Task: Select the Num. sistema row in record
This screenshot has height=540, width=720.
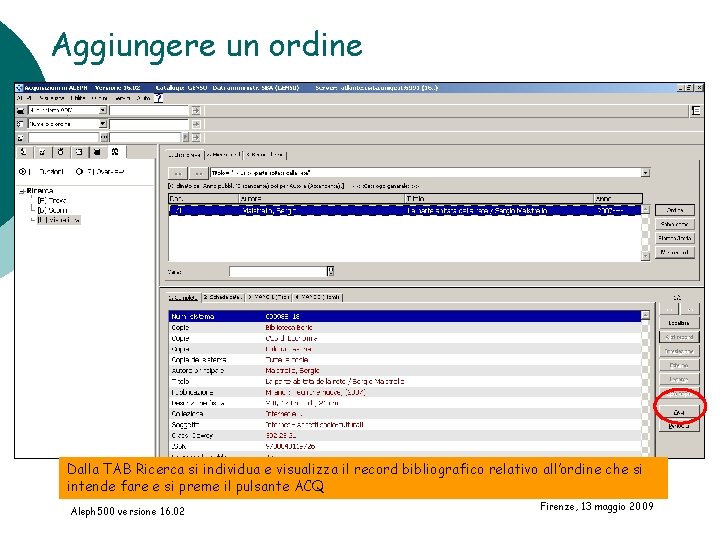Action: point(405,316)
